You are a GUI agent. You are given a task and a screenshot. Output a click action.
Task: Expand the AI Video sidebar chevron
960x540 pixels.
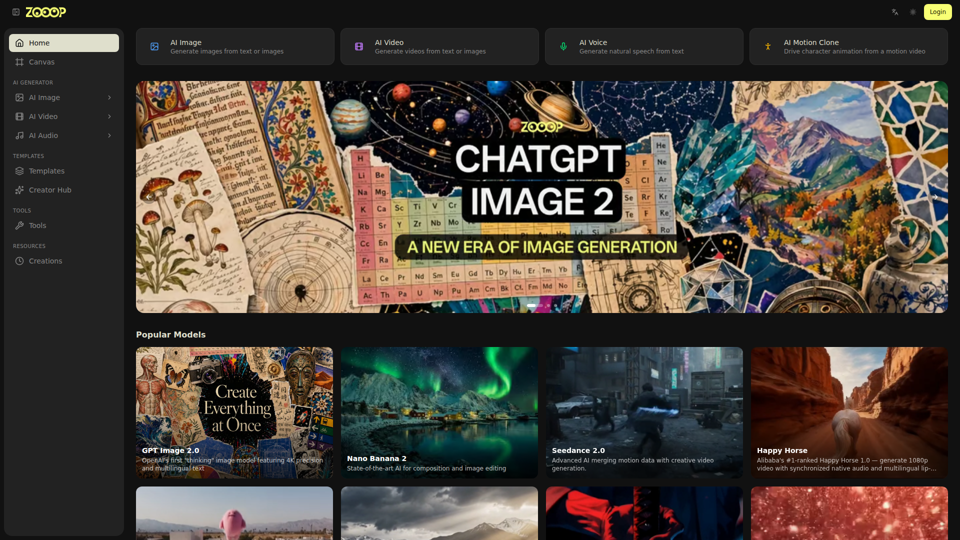coord(110,116)
